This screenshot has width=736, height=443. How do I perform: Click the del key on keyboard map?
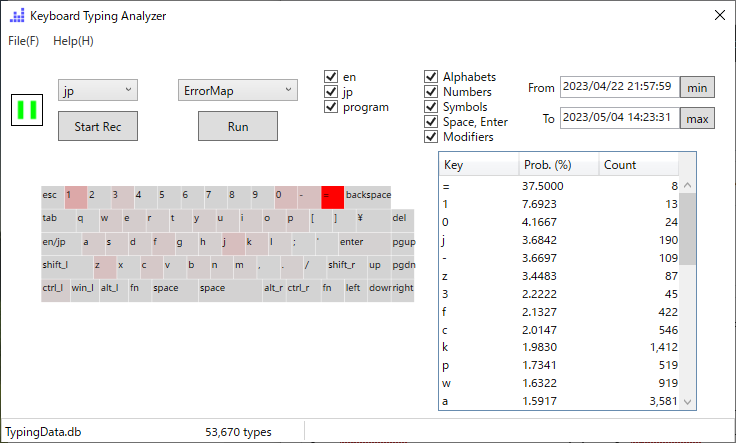[x=403, y=221]
